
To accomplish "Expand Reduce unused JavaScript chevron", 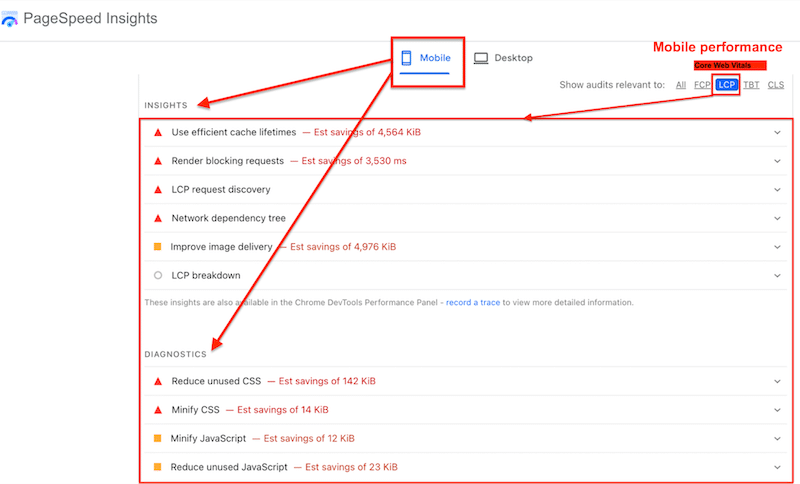I will pyautogui.click(x=777, y=467).
